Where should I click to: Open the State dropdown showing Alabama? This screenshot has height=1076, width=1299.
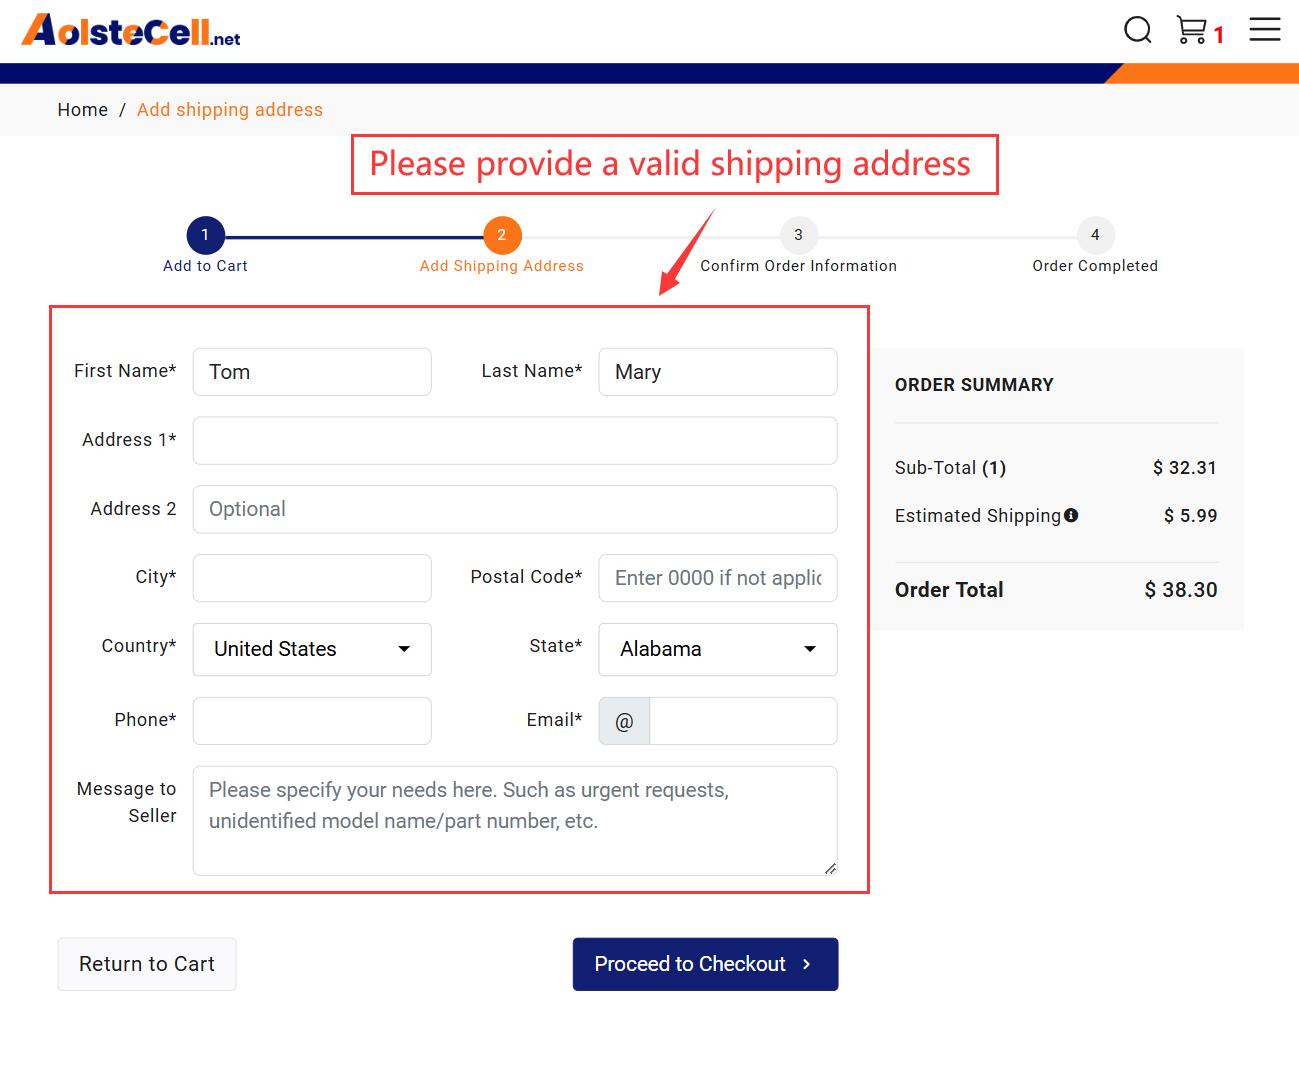tap(718, 649)
